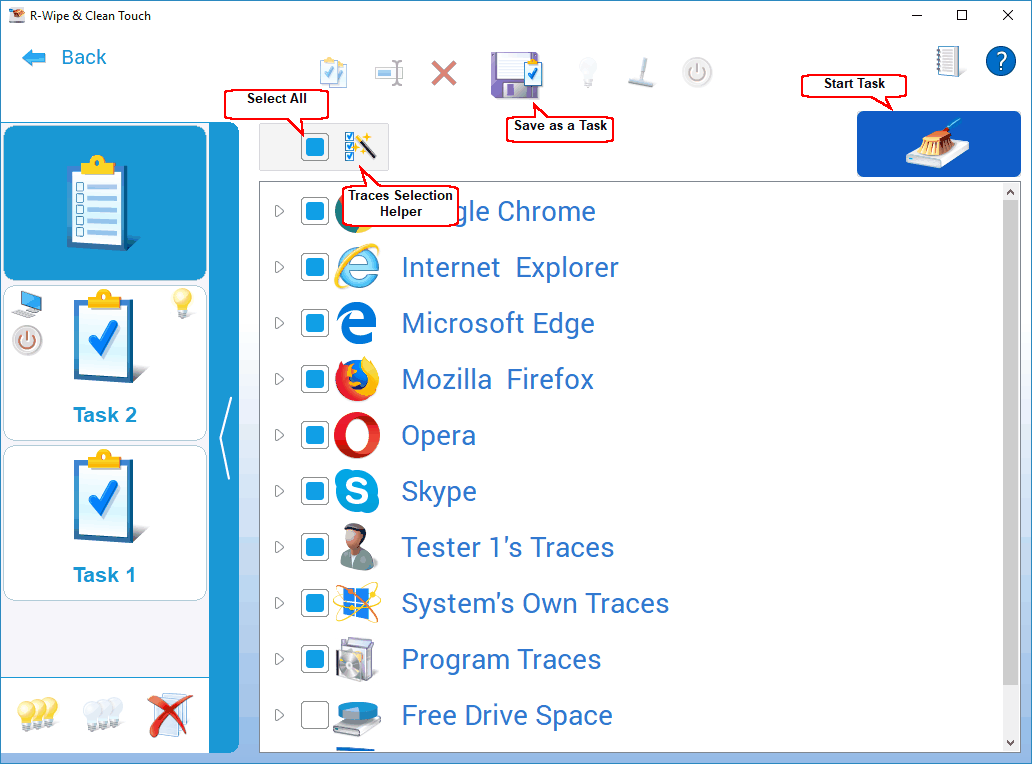Screen dimensions: 1032x764
Task: Expand the Tester 1's Traces node
Action: click(280, 547)
